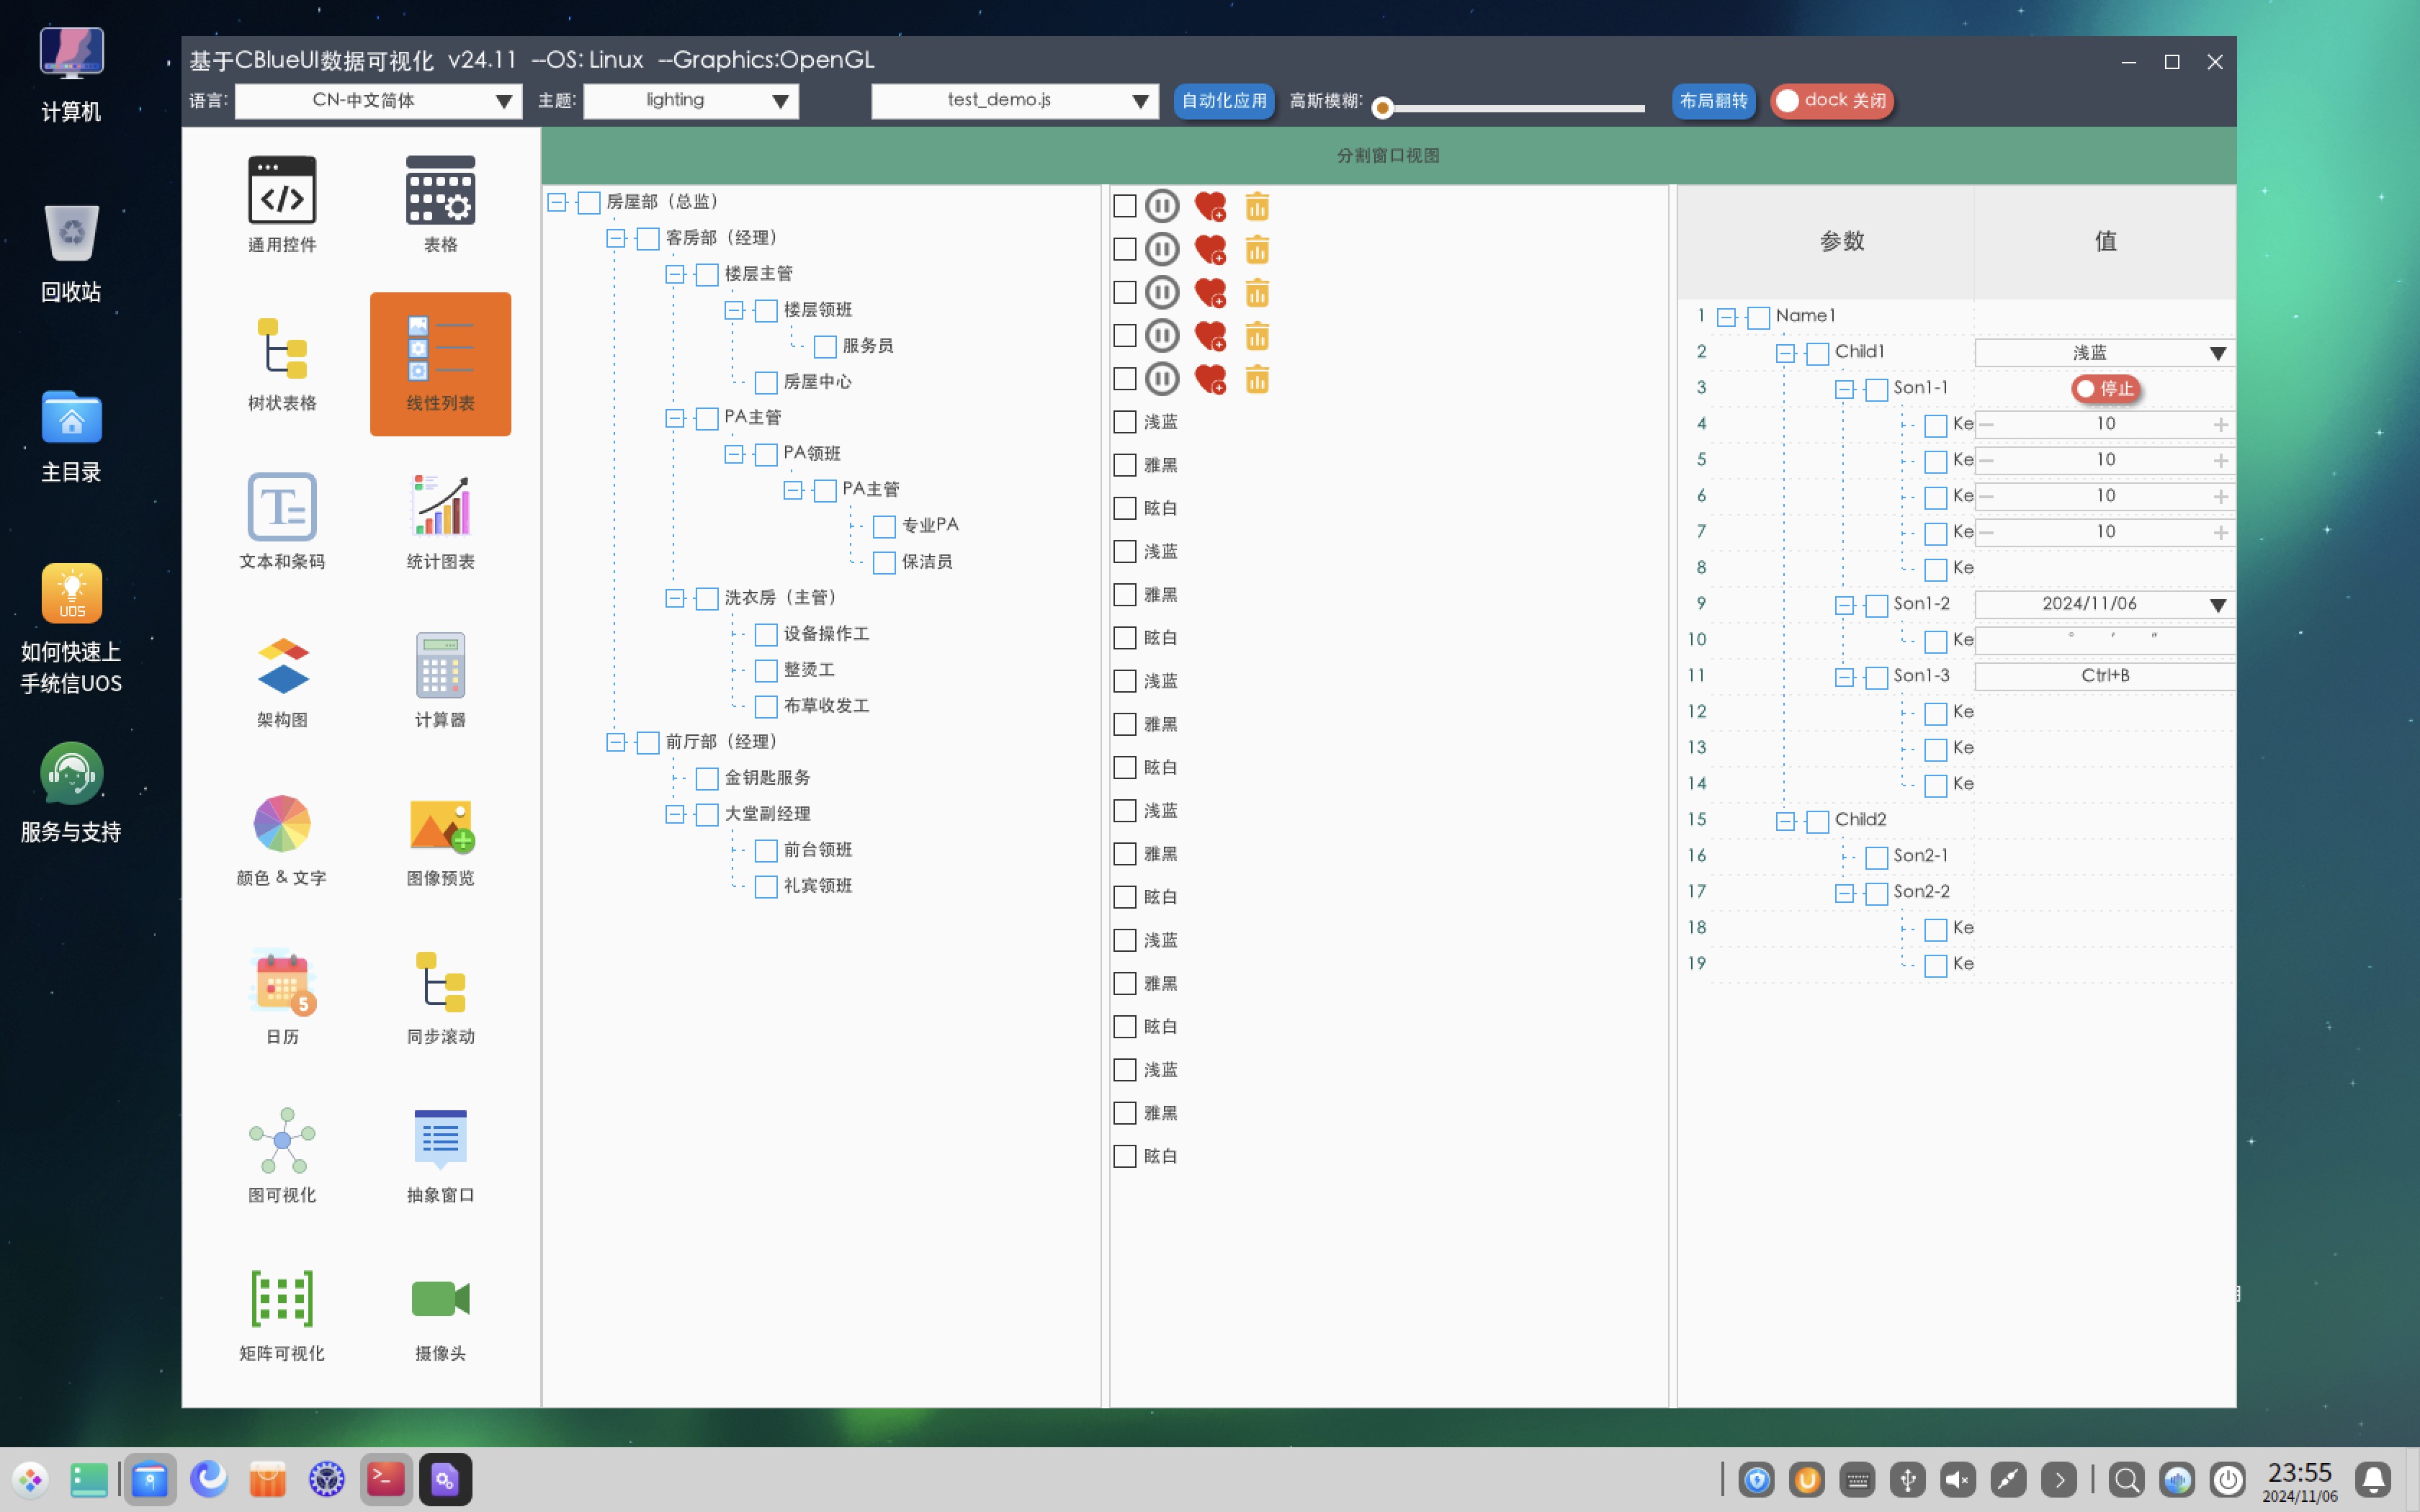Collapse the 客房部（经理）tree node
This screenshot has height=1512, width=2420.
point(616,239)
